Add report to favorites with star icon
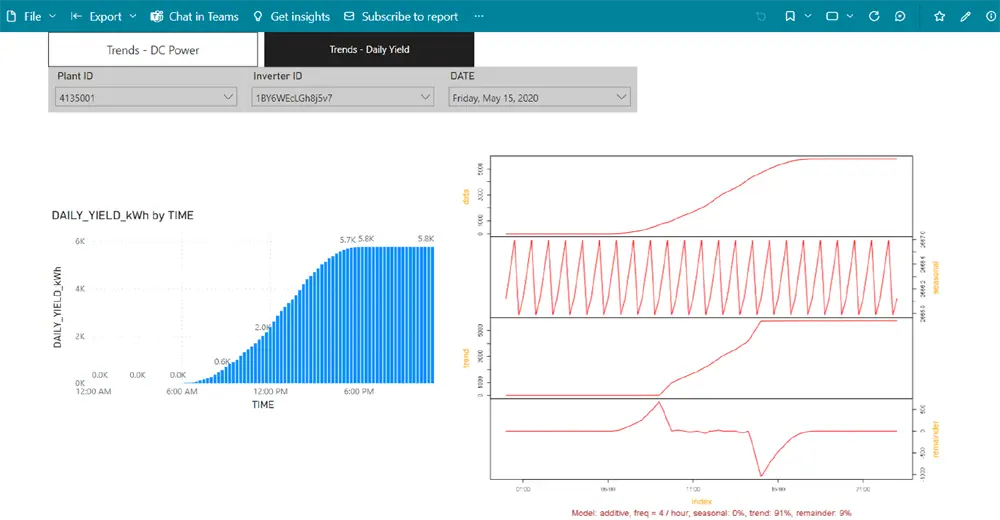The height and width of the screenshot is (520, 1000). (x=939, y=17)
